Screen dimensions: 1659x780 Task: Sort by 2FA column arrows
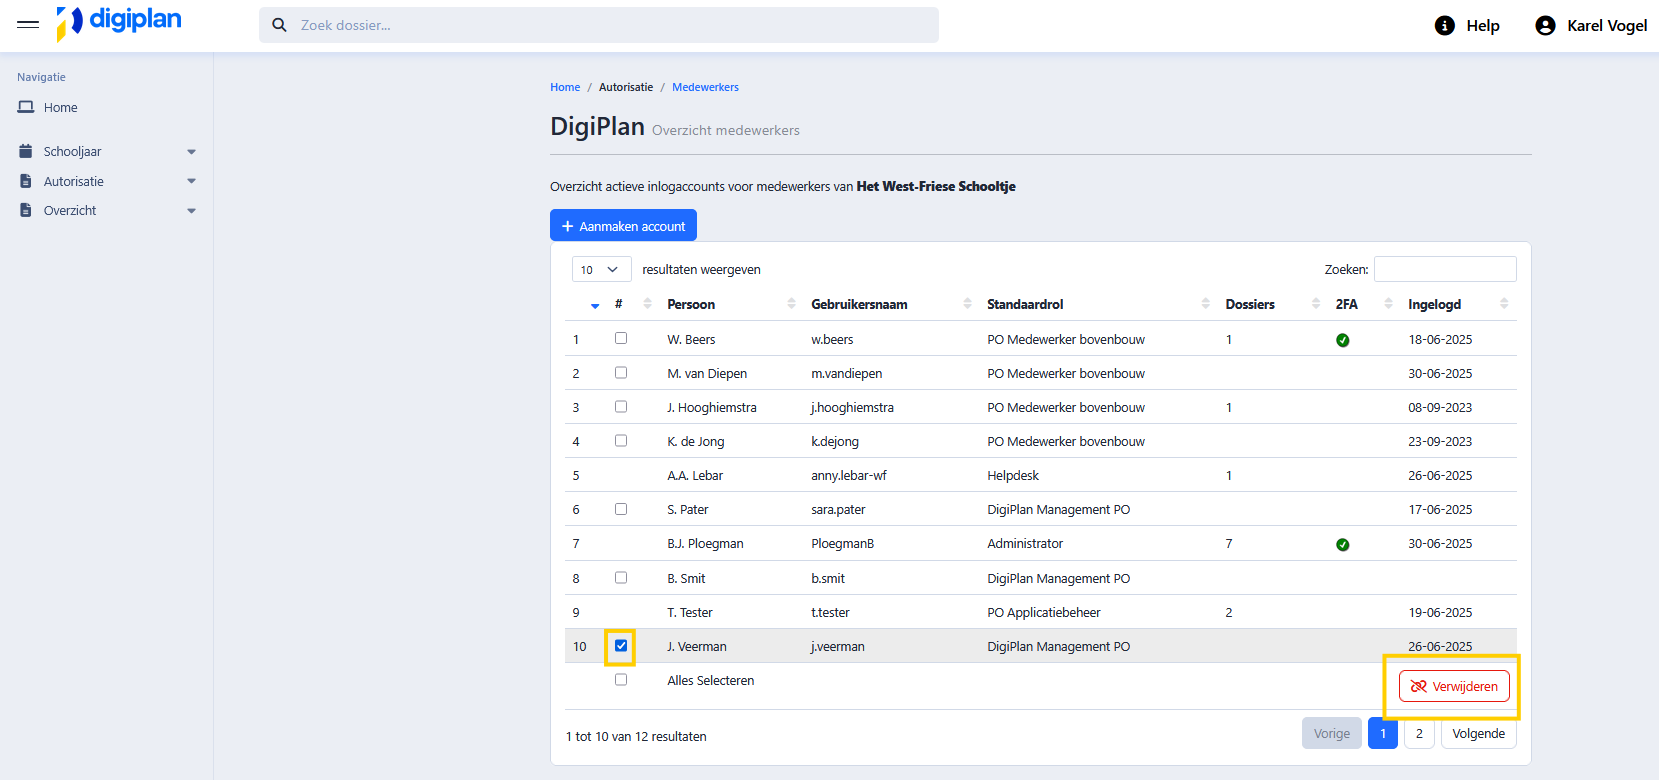(1388, 303)
